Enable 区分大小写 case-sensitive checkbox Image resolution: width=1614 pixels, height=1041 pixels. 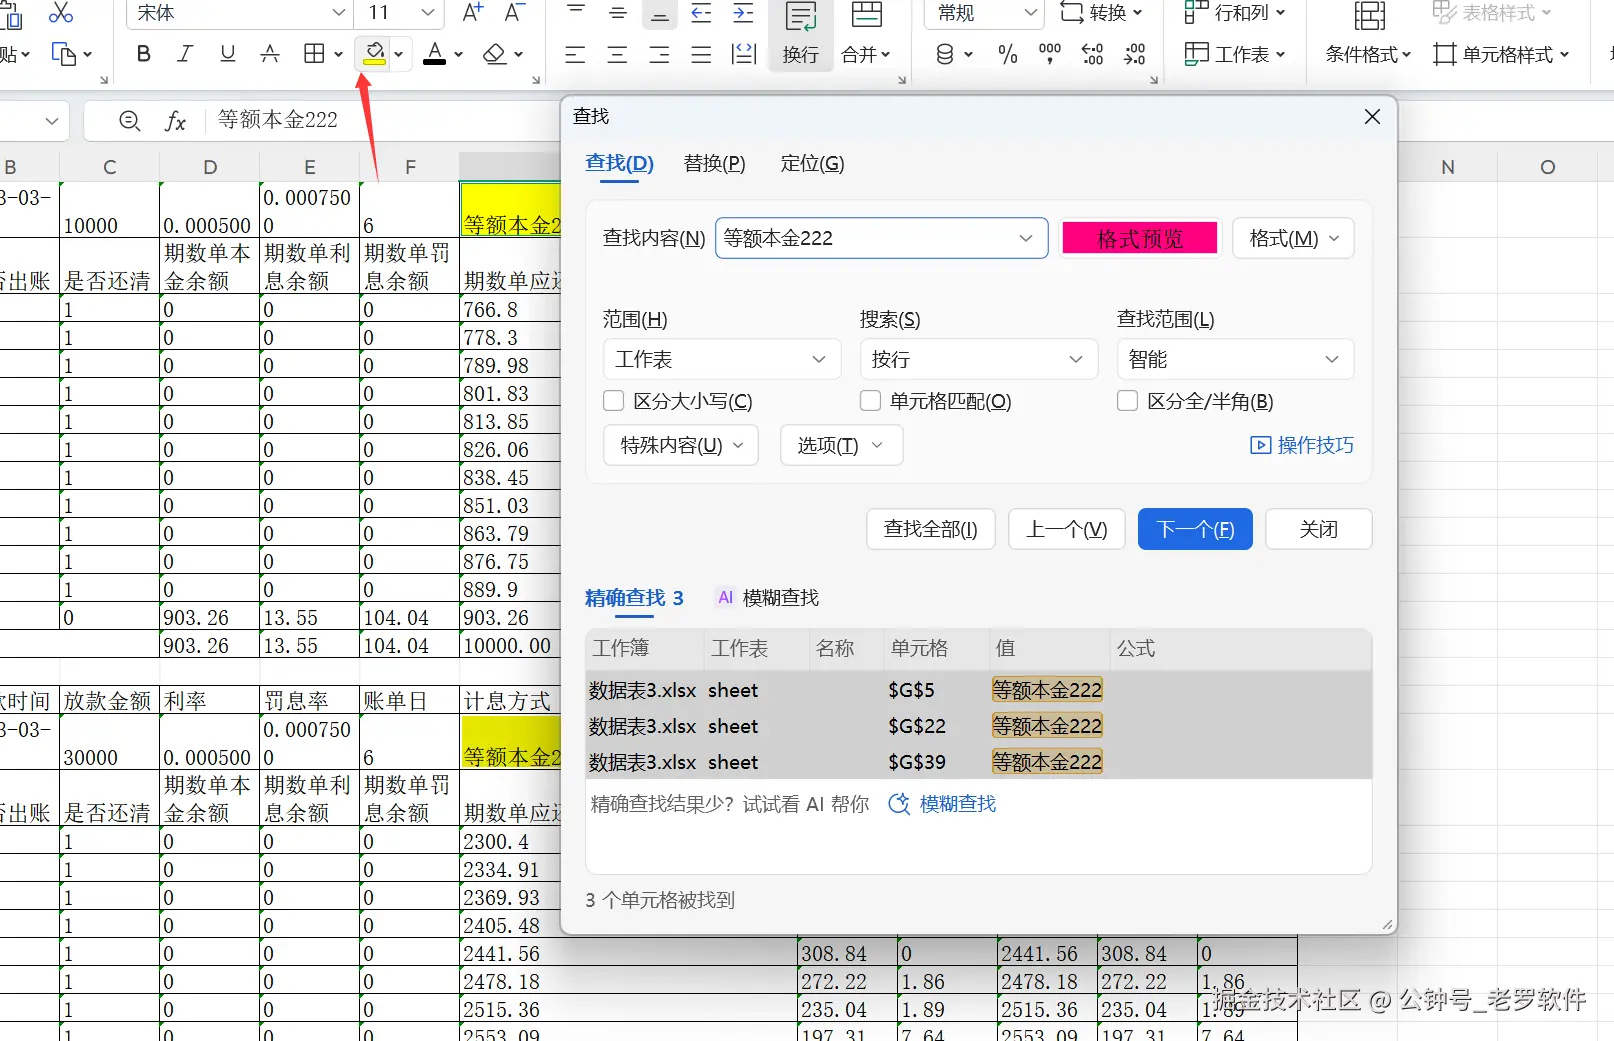[614, 401]
